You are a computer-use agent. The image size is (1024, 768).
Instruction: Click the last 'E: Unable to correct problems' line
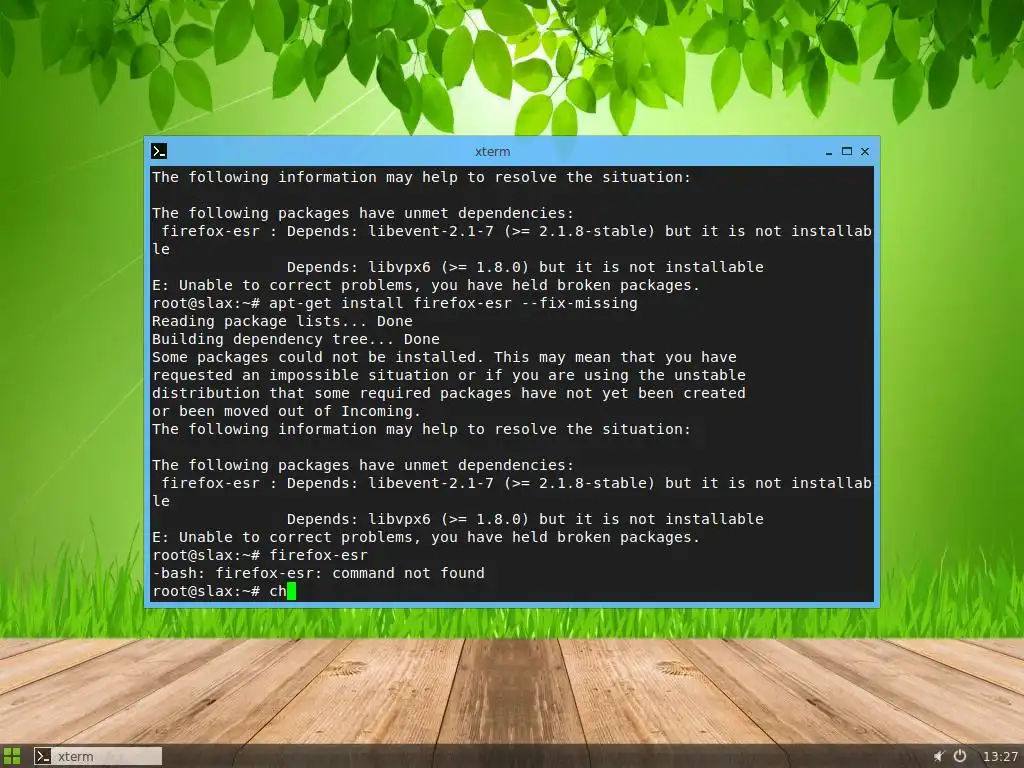(x=426, y=537)
